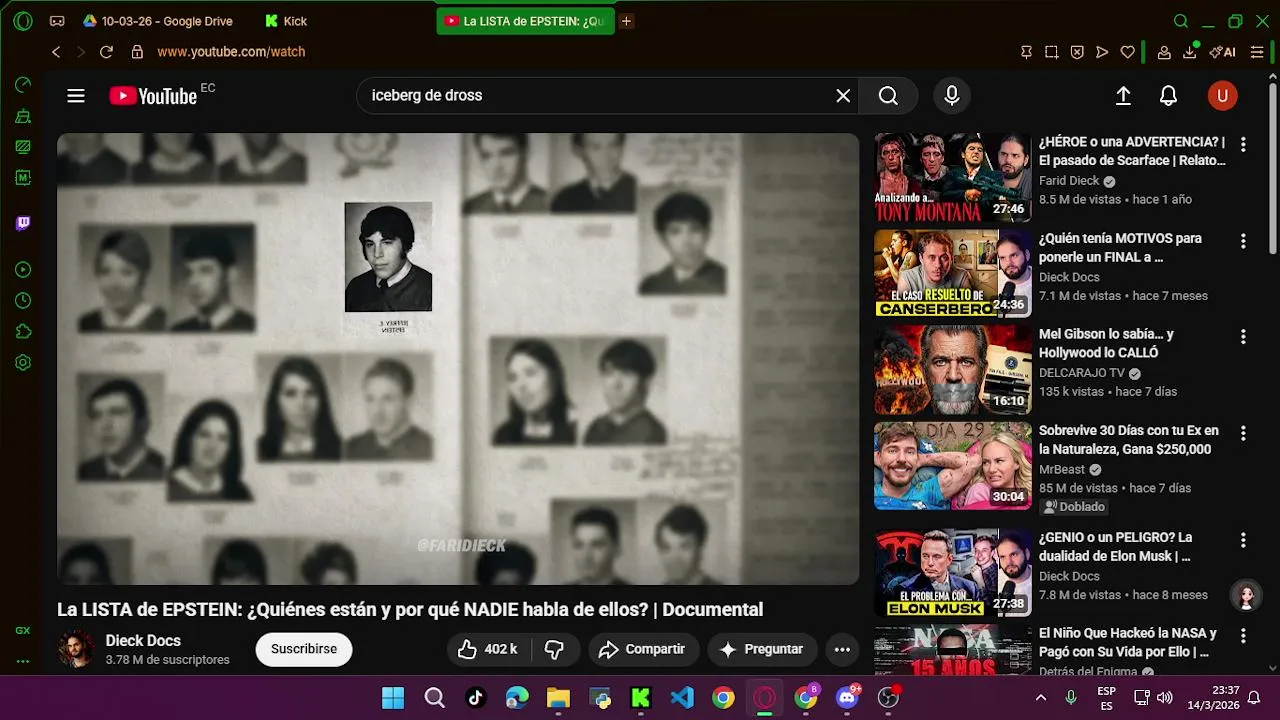Open the Farid Dieck channel link
Viewport: 1280px width, 720px height.
point(1069,181)
